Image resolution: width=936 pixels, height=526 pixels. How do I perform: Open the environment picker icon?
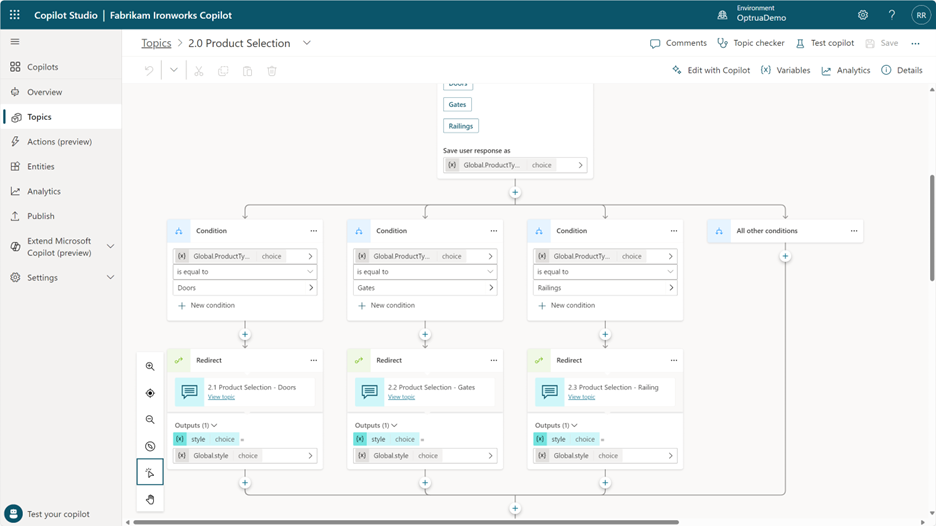pos(722,15)
